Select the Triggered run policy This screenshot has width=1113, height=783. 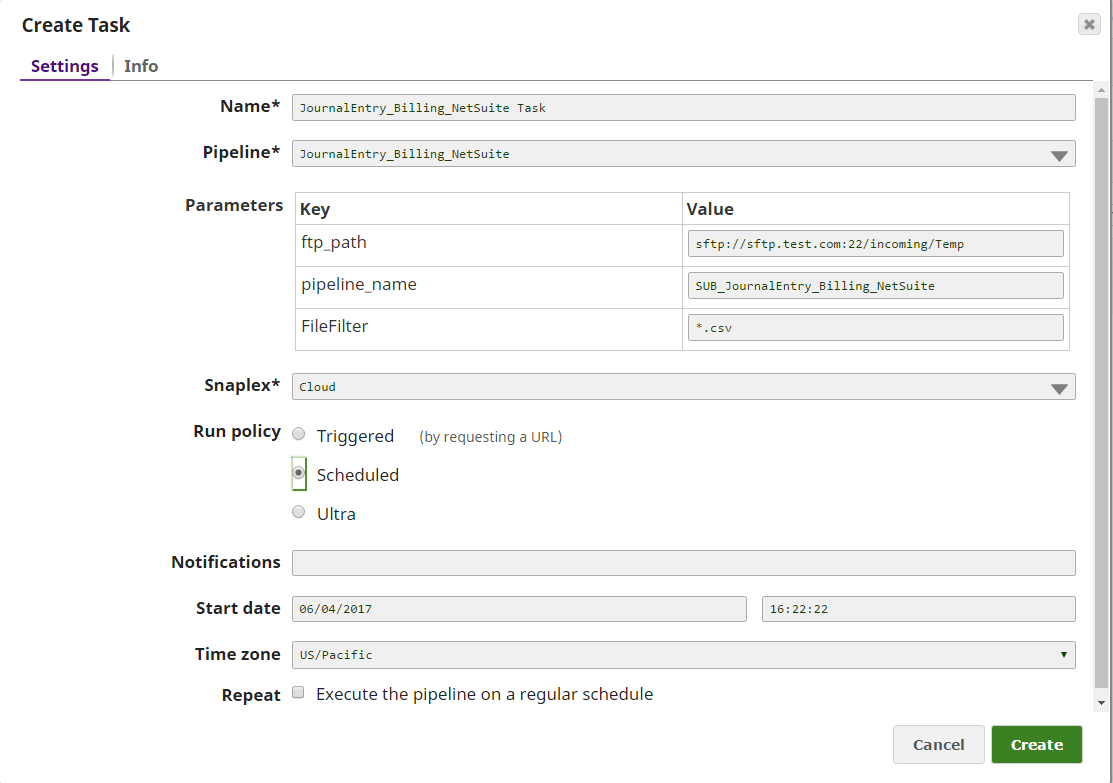click(299, 434)
